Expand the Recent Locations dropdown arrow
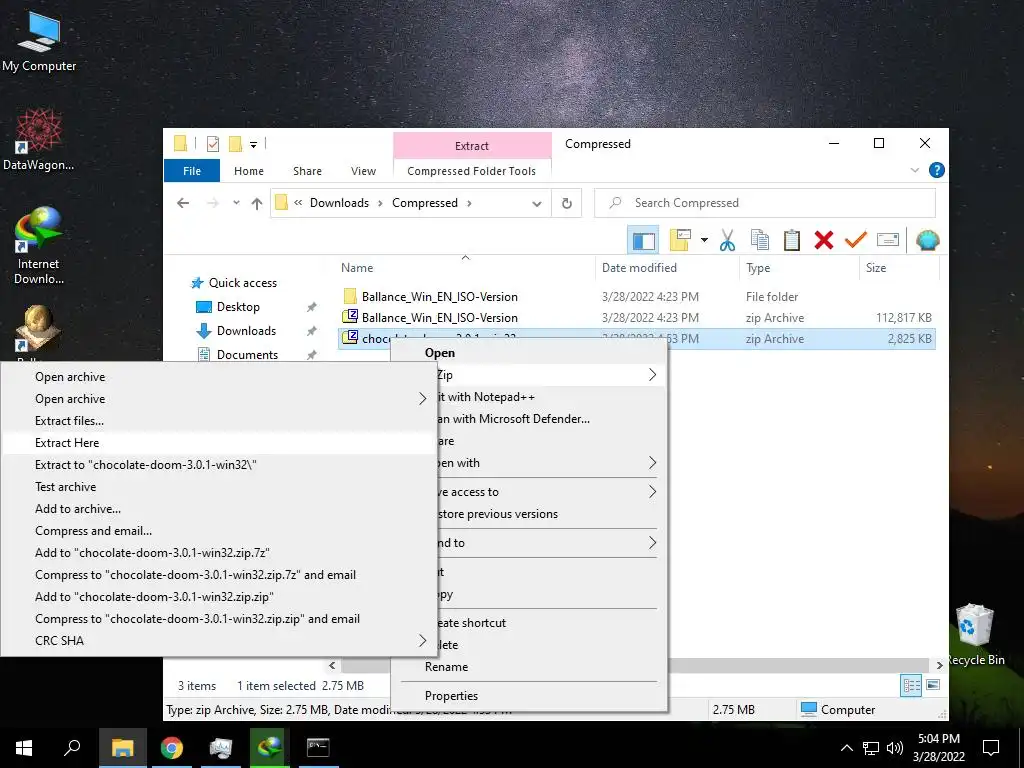This screenshot has height=768, width=1024. click(236, 203)
